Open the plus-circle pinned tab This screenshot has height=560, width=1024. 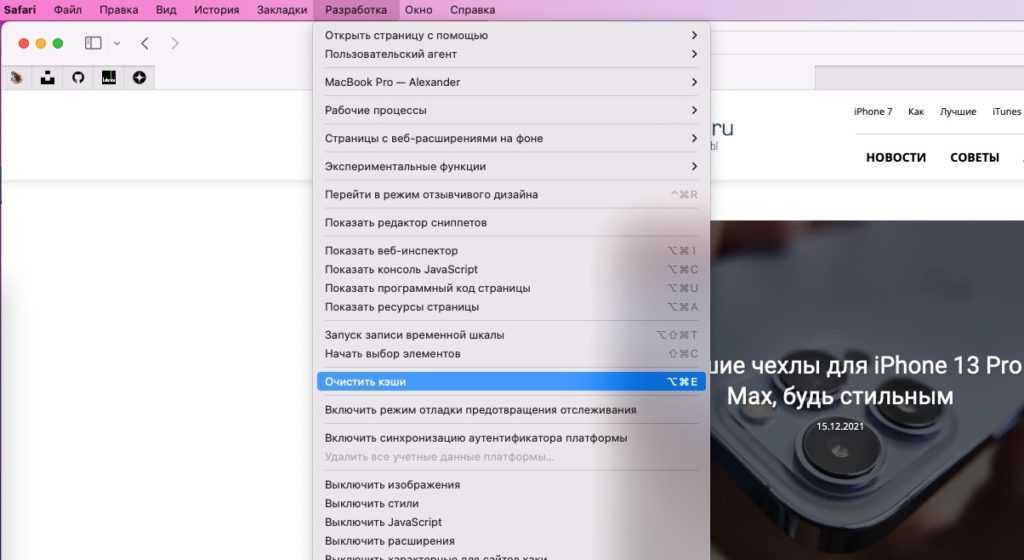click(x=139, y=77)
